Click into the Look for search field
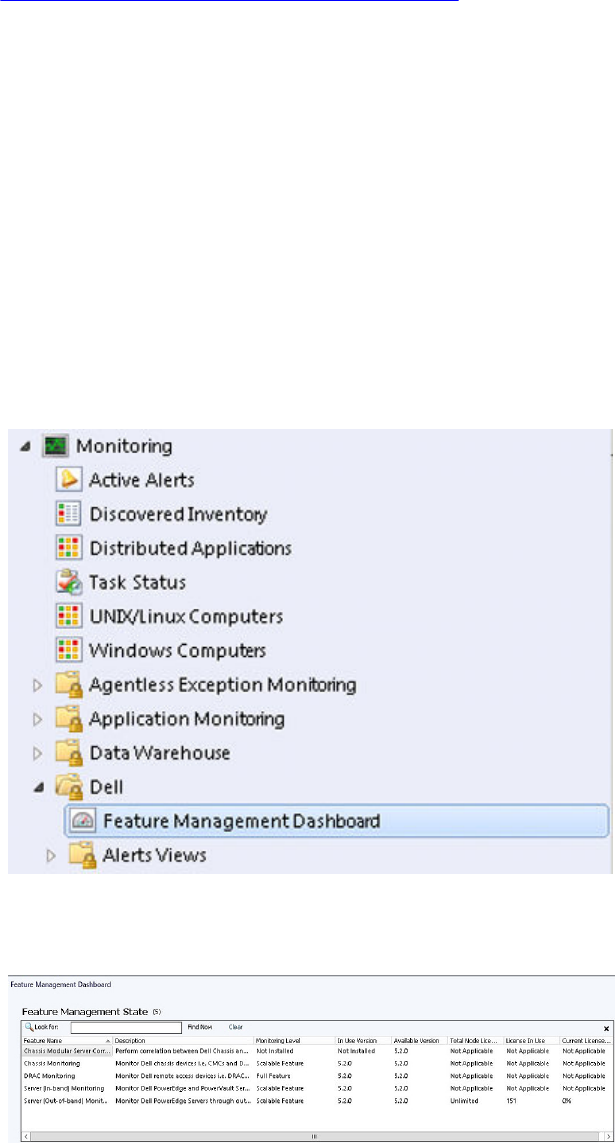The height and width of the screenshot is (1143, 615). point(126,1028)
